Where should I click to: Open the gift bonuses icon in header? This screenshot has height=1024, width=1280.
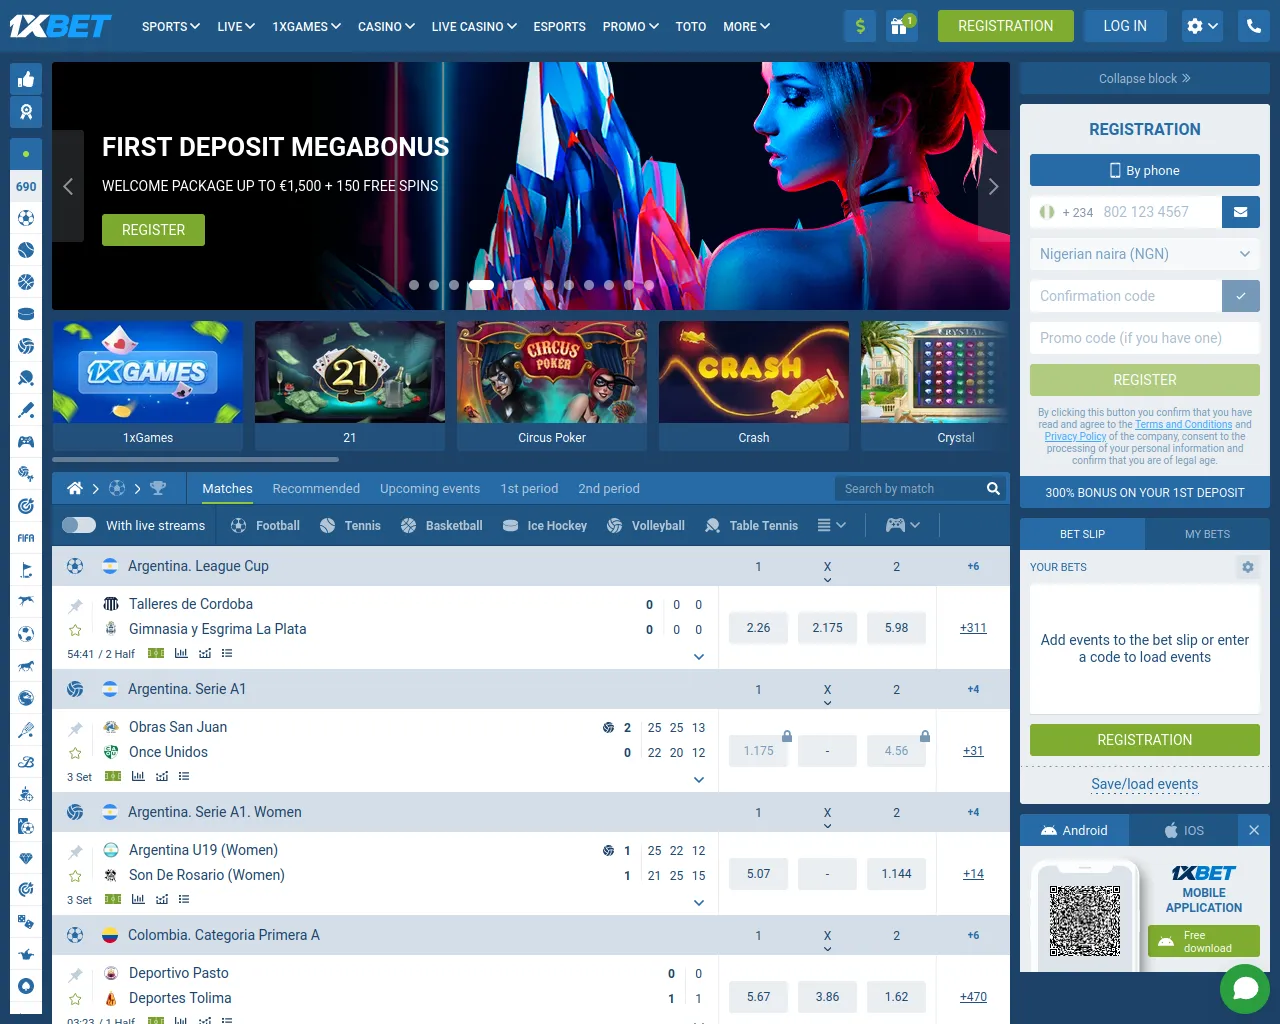click(901, 26)
